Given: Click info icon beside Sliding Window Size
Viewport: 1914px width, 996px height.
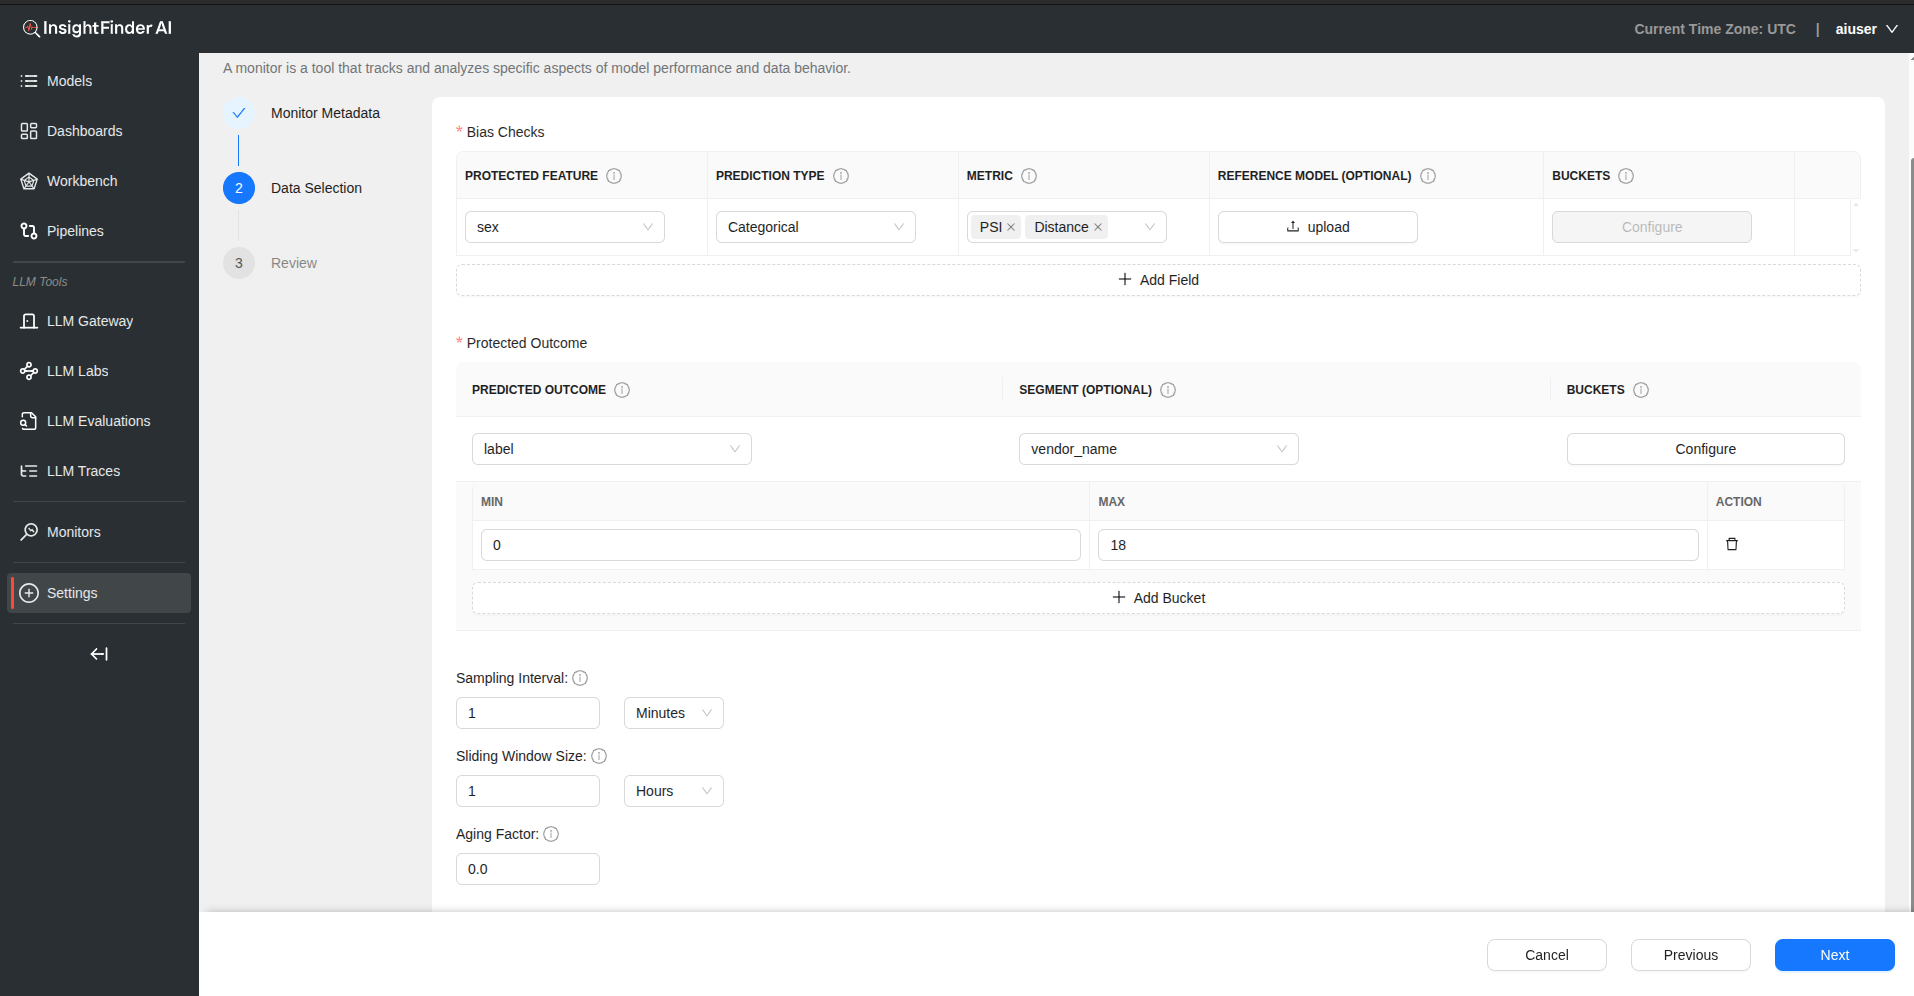Looking at the screenshot, I should (599, 756).
